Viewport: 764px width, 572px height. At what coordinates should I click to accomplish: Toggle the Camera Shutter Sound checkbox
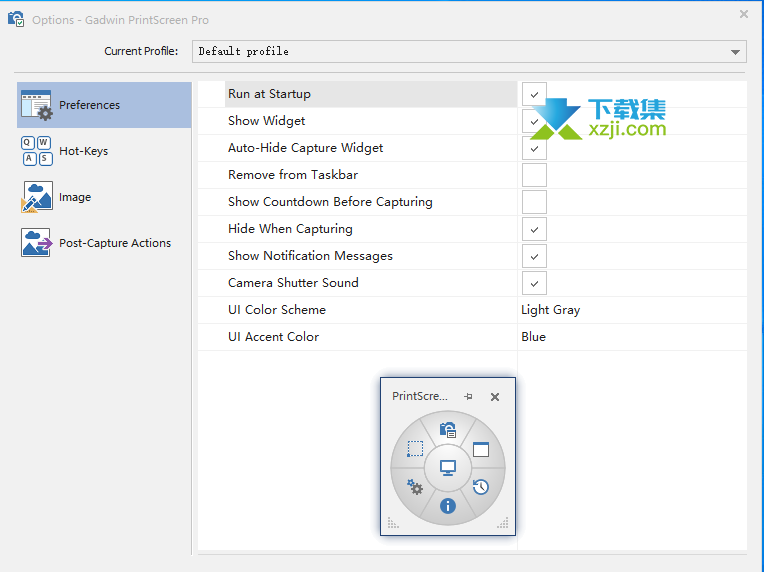(x=534, y=284)
